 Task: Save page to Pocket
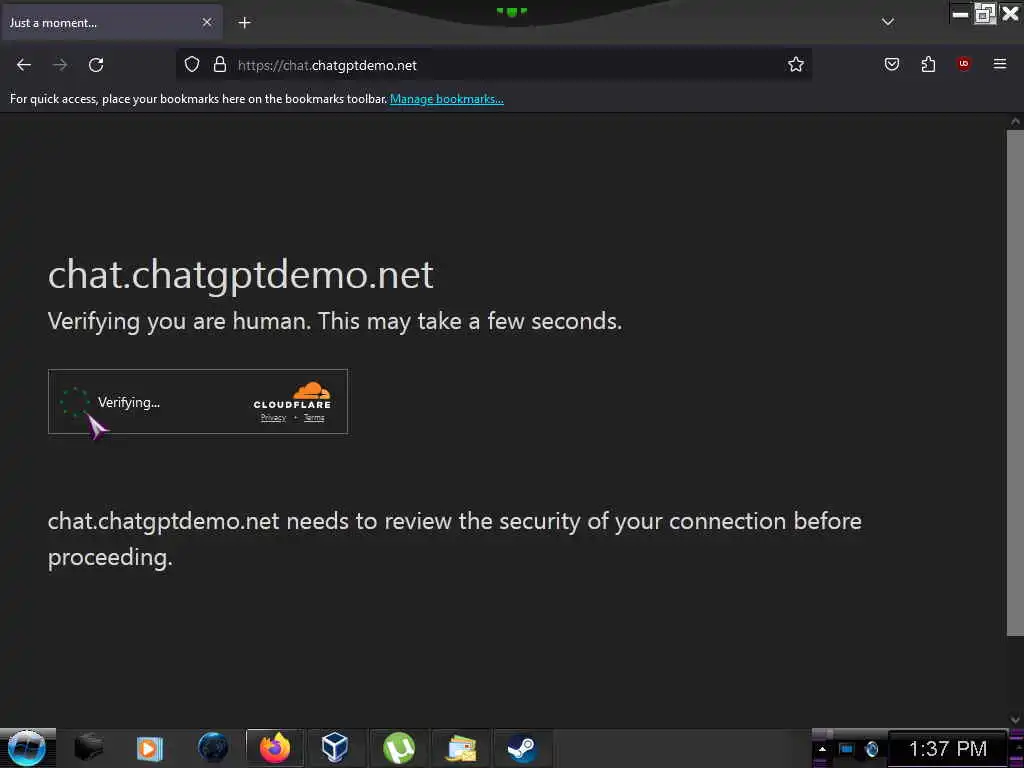pyautogui.click(x=892, y=64)
